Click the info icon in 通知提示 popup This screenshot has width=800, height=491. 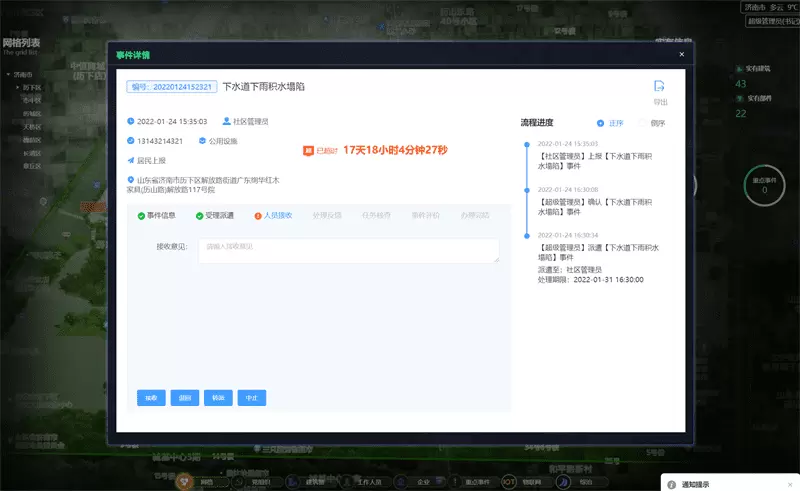671,484
